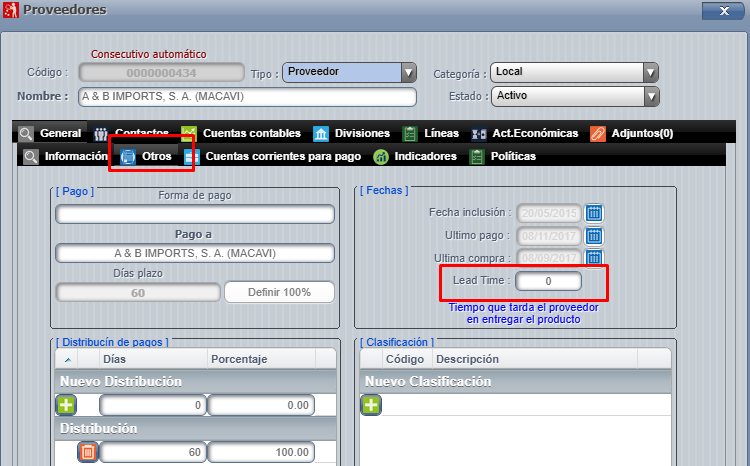This screenshot has width=750, height=466.
Task: Click the Cuentas contables chart icon
Action: [x=188, y=133]
